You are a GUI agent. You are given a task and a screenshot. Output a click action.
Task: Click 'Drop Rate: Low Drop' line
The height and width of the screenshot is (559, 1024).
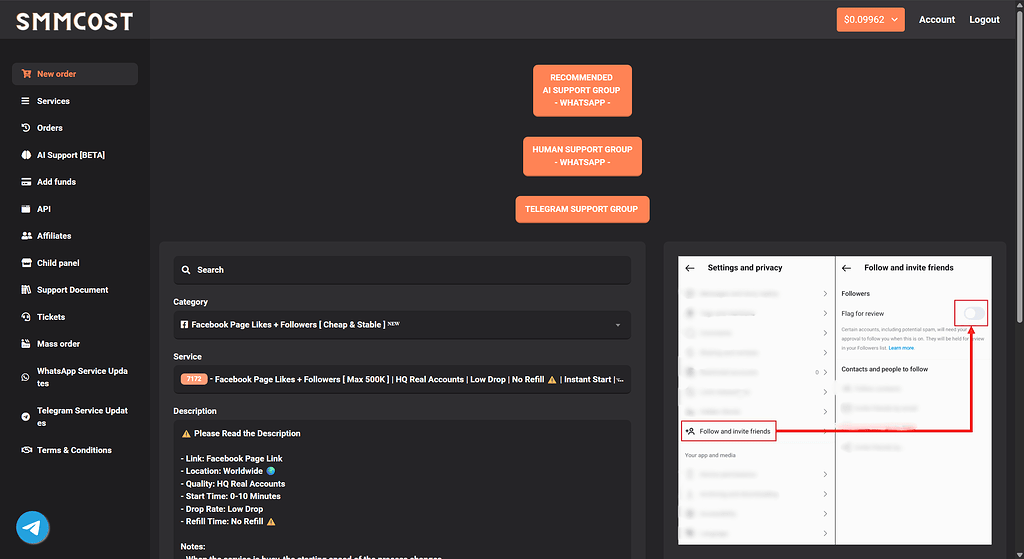coord(222,509)
